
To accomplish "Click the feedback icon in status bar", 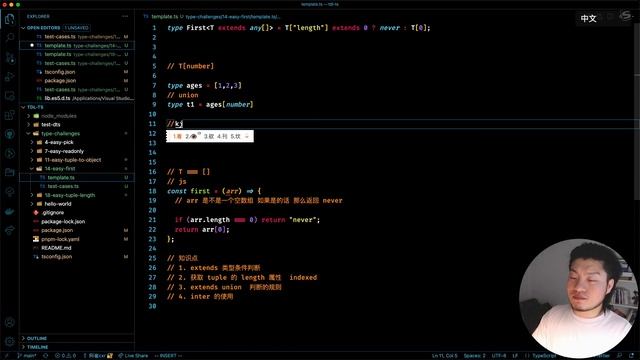I will (x=620, y=356).
